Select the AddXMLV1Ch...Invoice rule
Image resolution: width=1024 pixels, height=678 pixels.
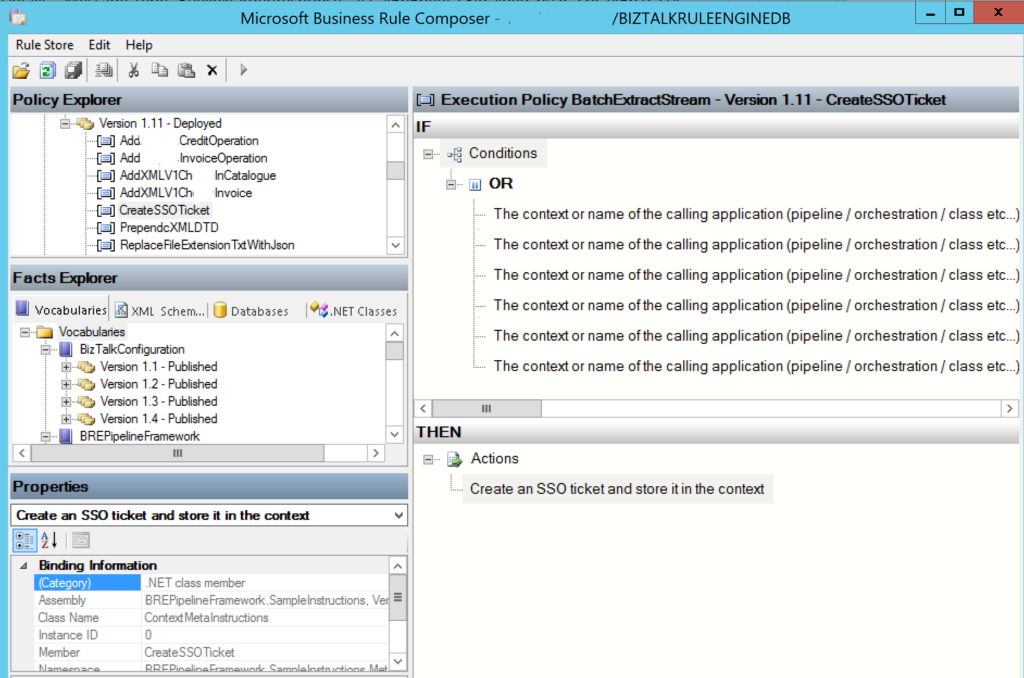(186, 193)
